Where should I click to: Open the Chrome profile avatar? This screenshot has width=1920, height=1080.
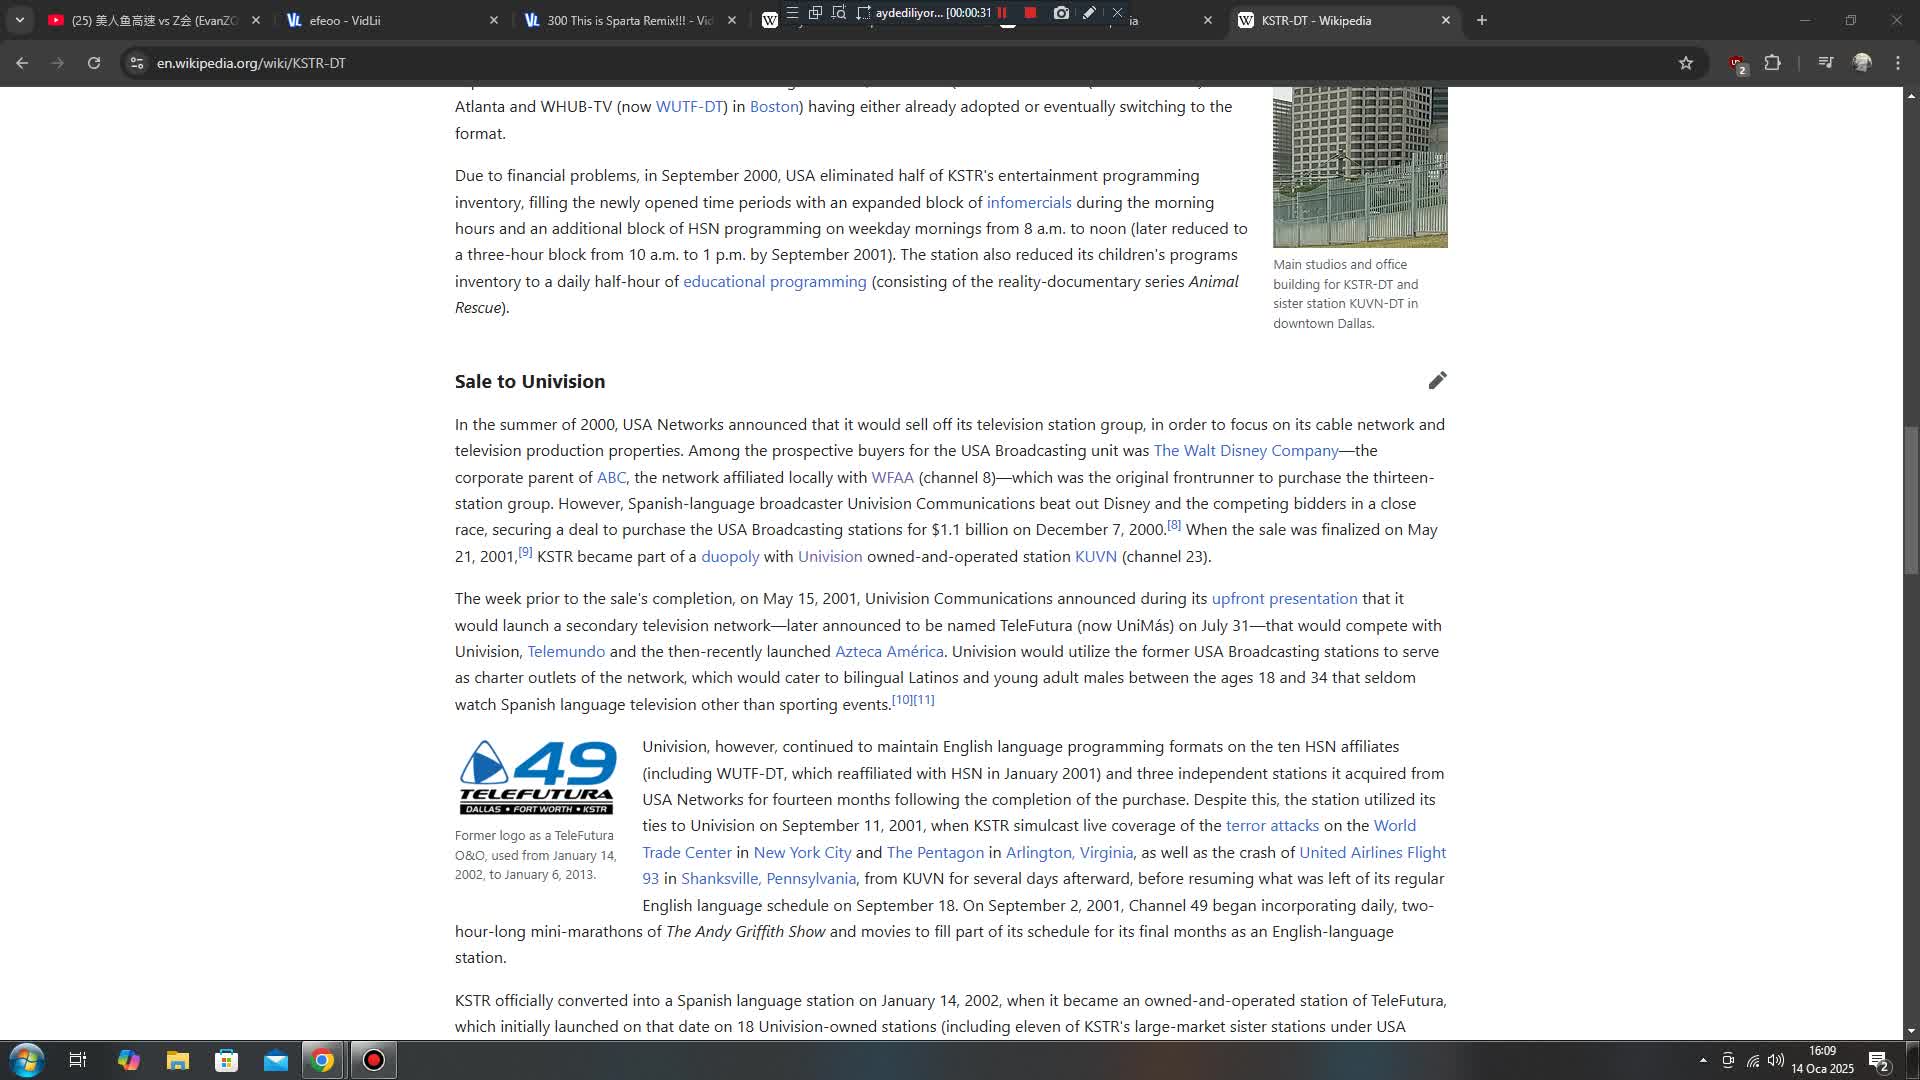(1862, 63)
